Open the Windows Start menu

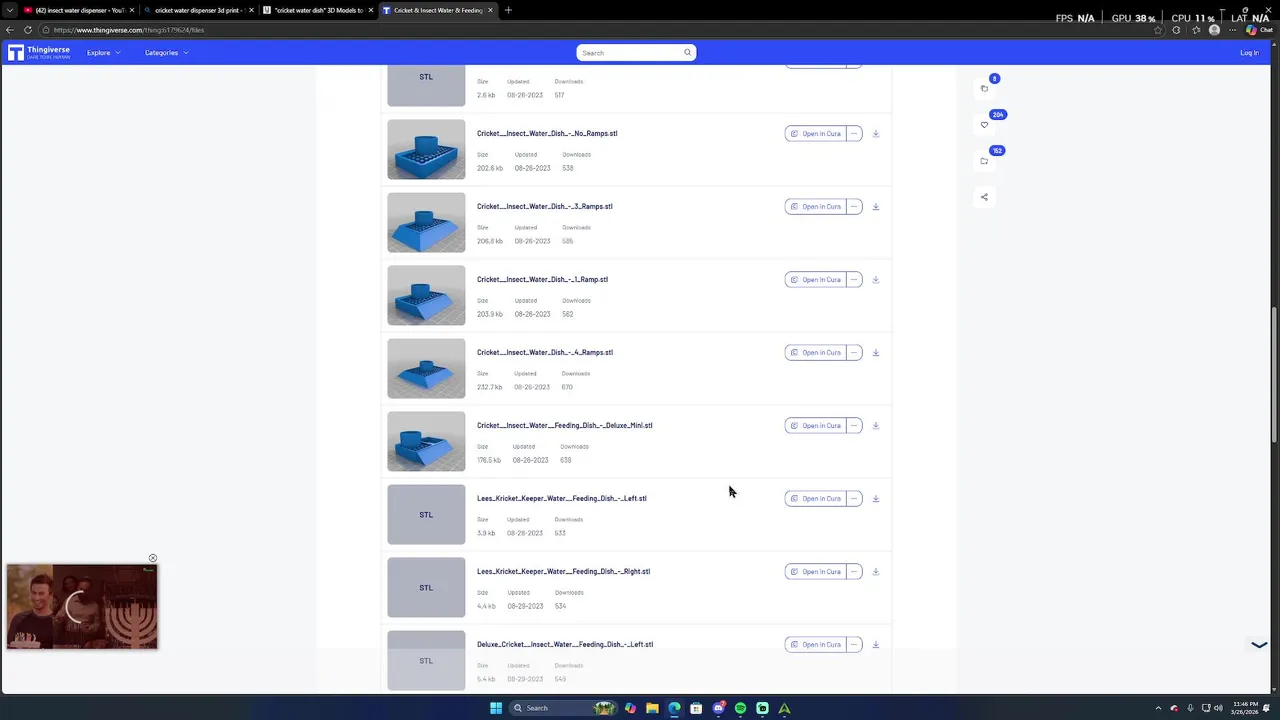pyautogui.click(x=495, y=708)
